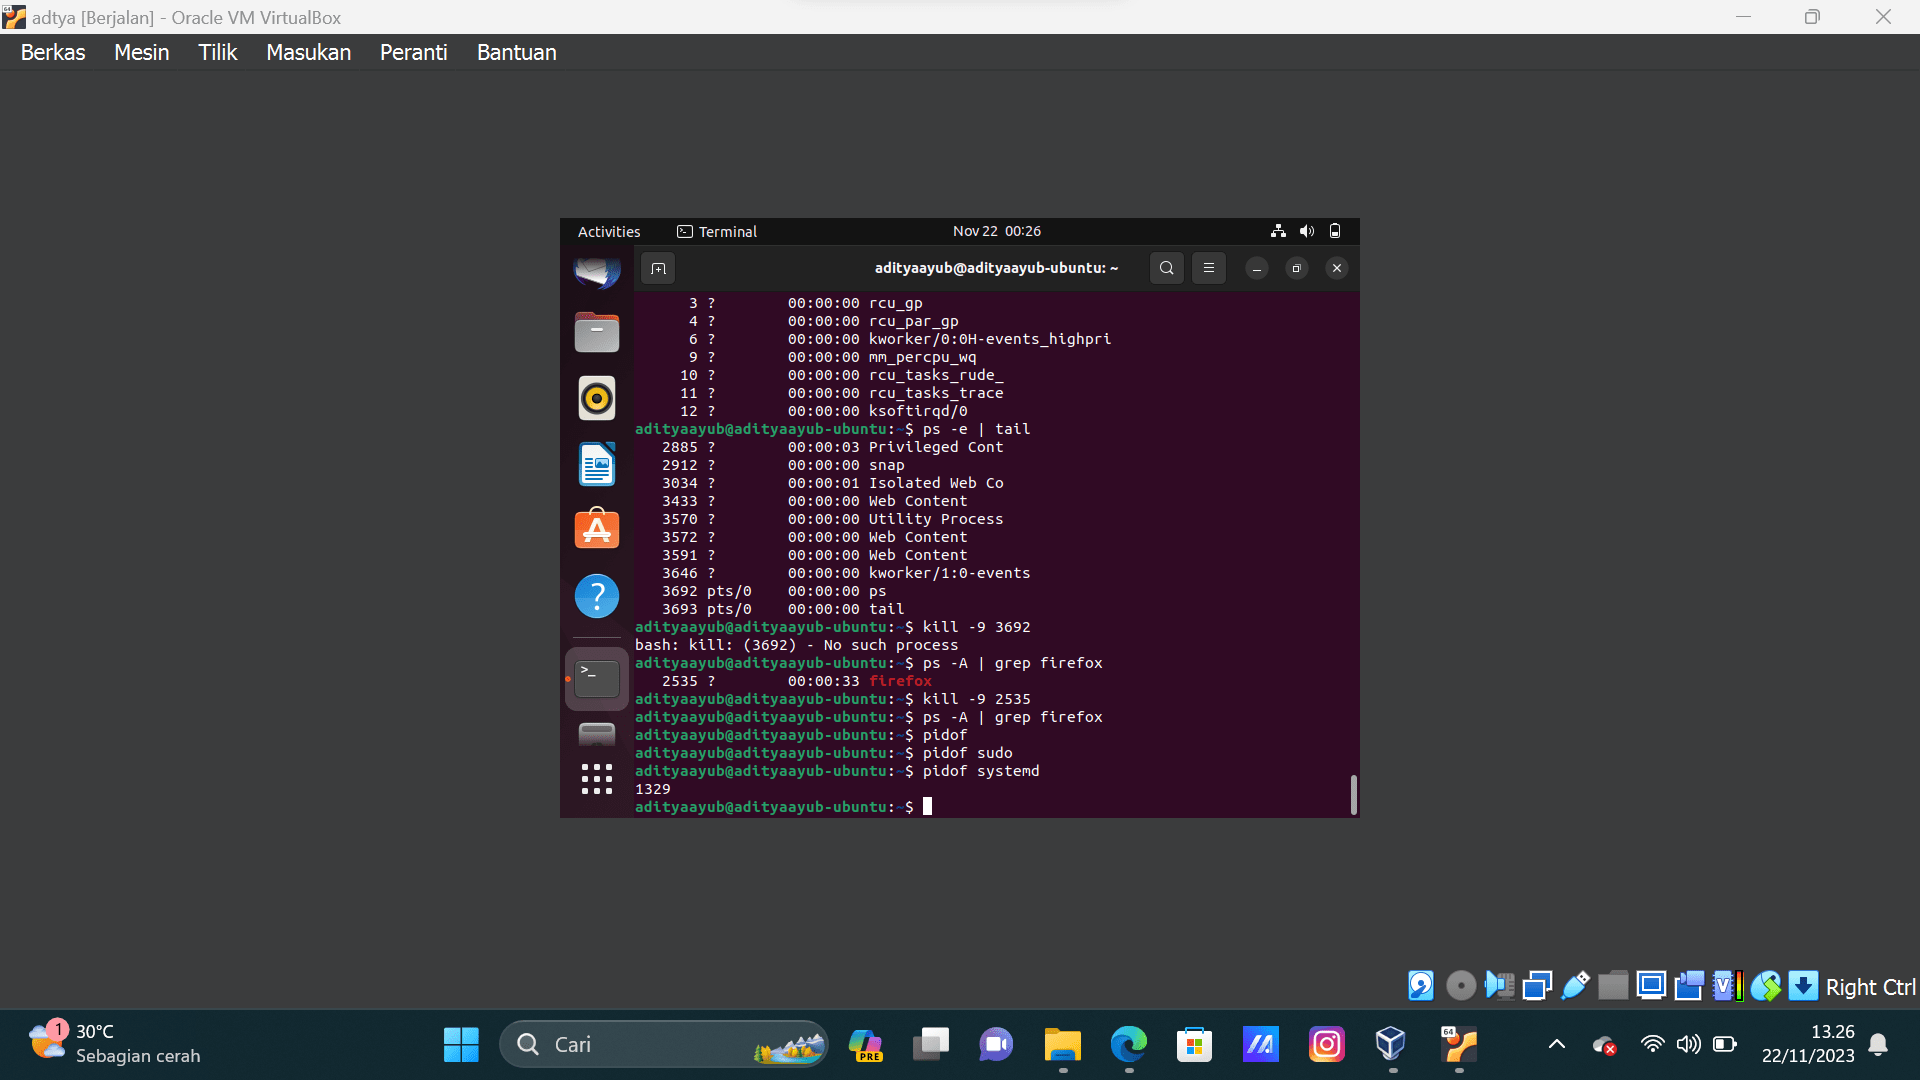Click VirtualBox recording status icon
The height and width of the screenshot is (1080, 1920).
(1689, 986)
